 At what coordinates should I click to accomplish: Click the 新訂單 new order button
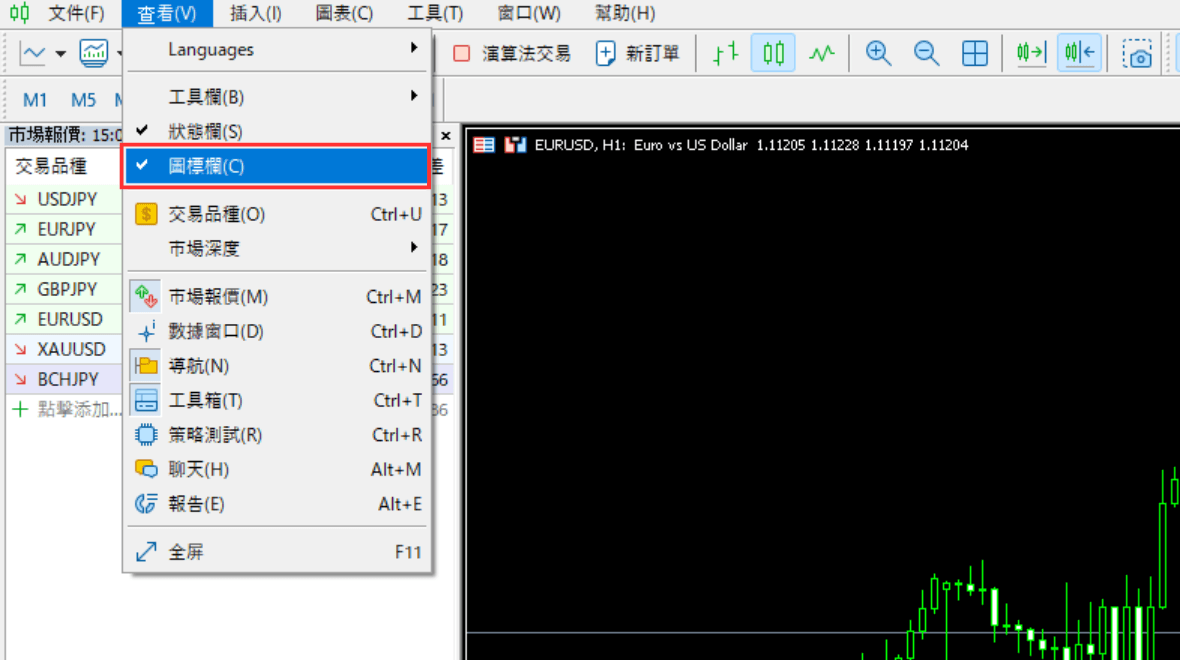pyautogui.click(x=638, y=54)
